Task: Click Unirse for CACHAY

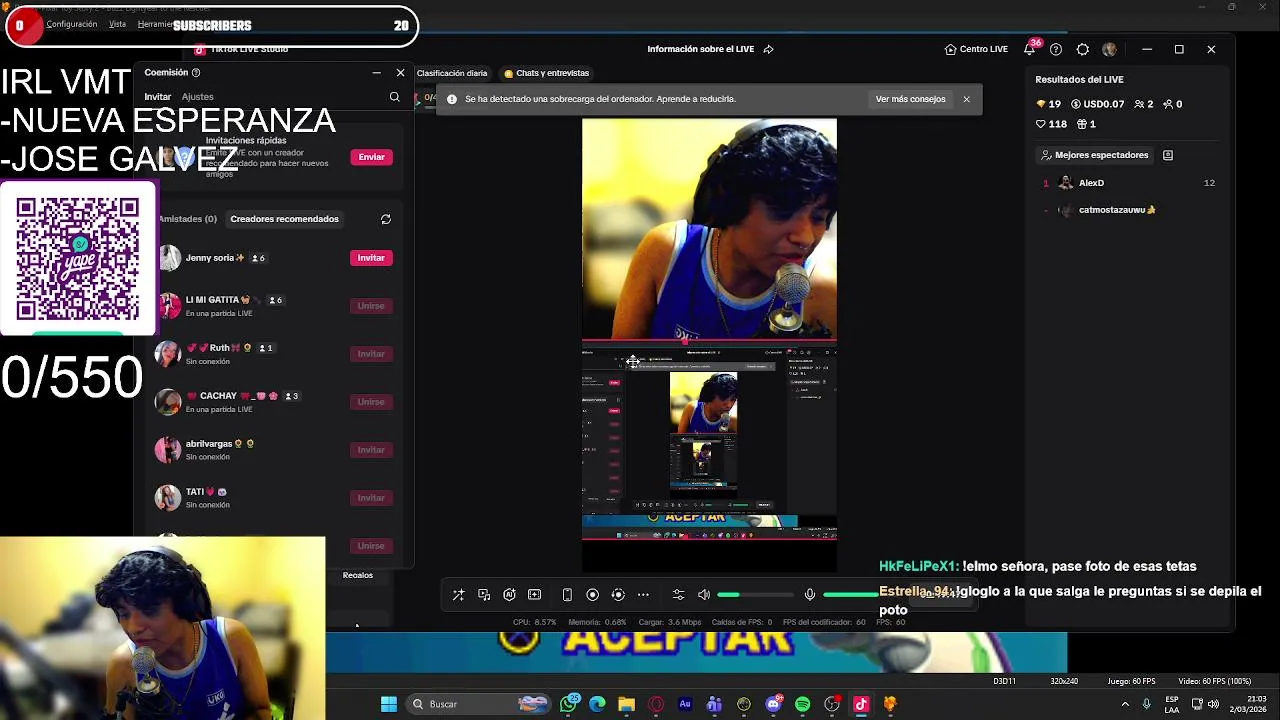Action: (371, 402)
